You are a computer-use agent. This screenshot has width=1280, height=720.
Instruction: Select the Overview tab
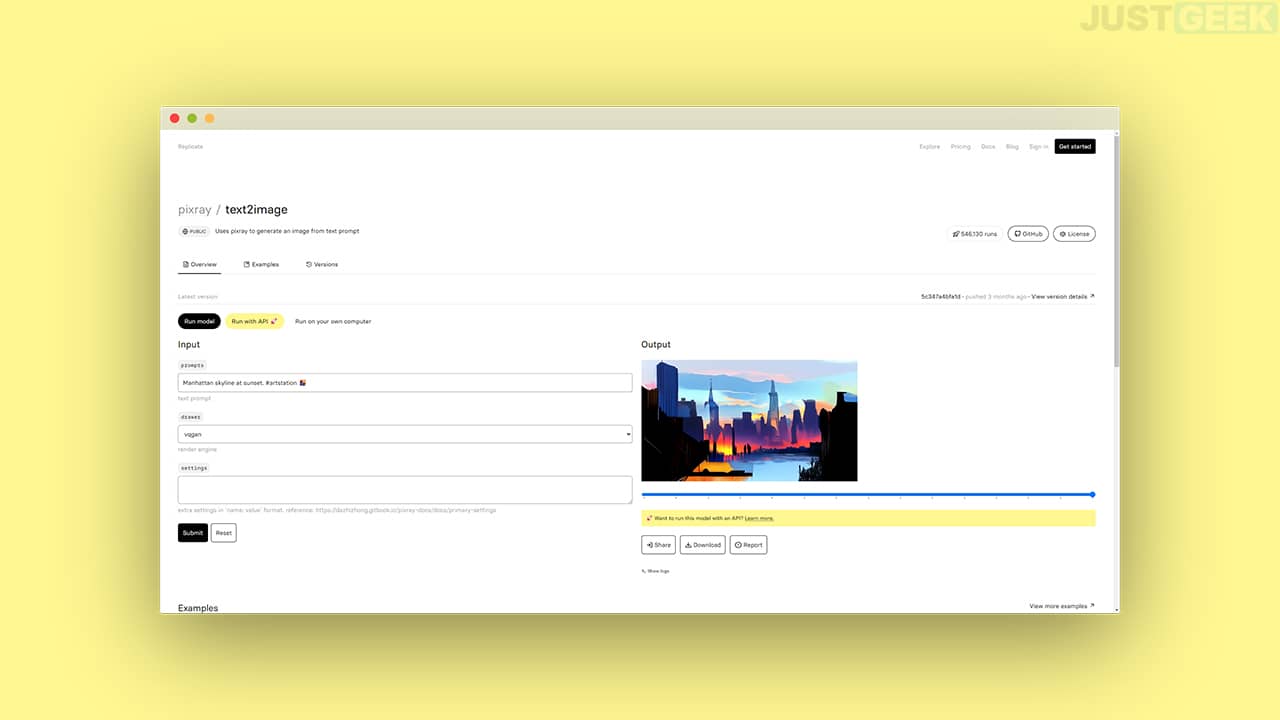coord(200,264)
